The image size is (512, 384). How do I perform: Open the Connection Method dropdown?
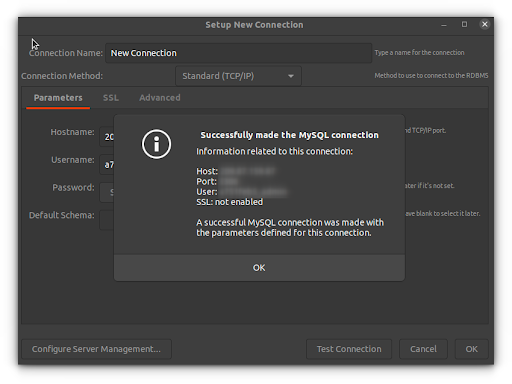(x=238, y=76)
